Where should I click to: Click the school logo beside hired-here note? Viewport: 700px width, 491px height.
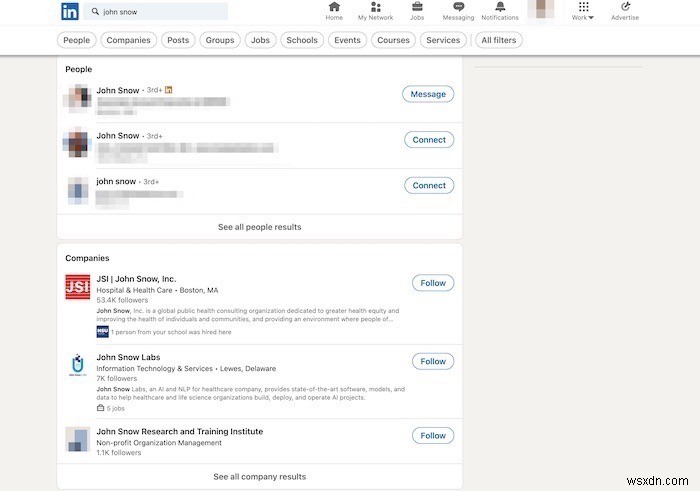(103, 332)
